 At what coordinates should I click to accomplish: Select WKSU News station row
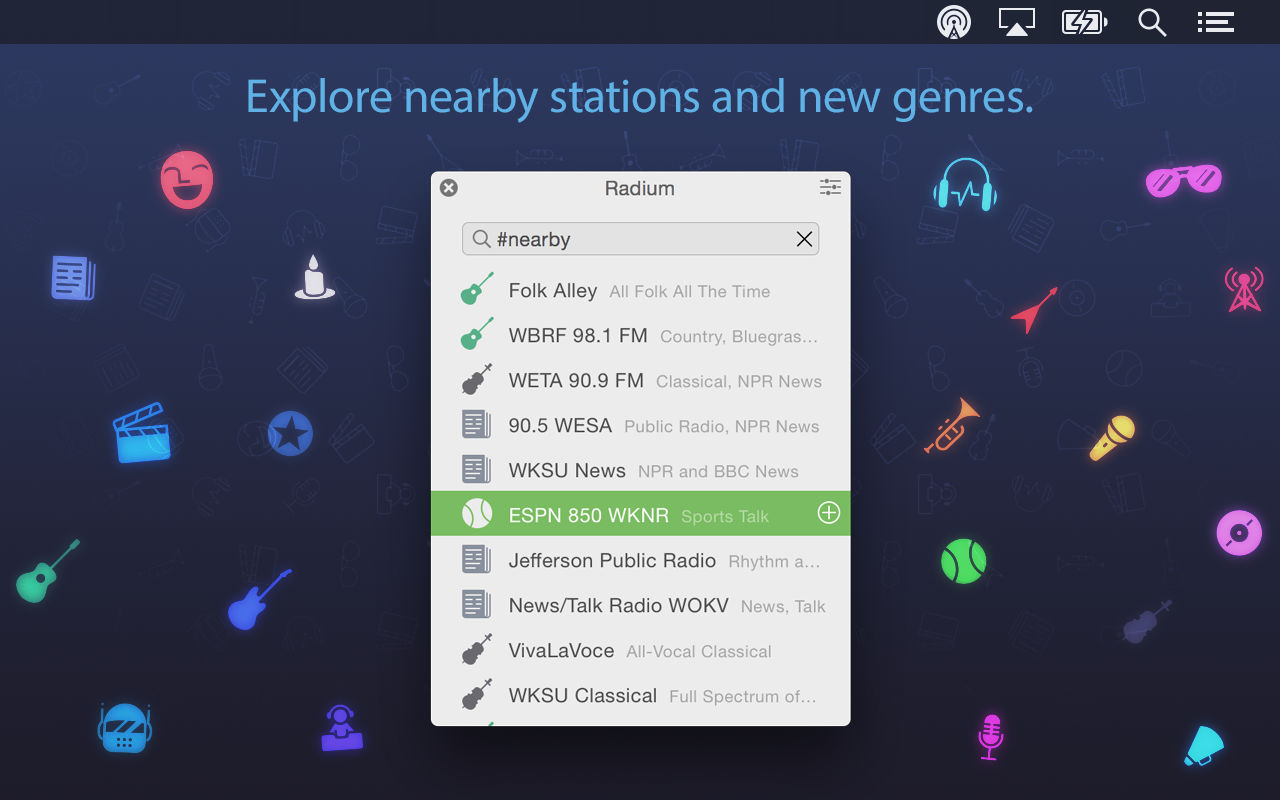click(x=640, y=471)
